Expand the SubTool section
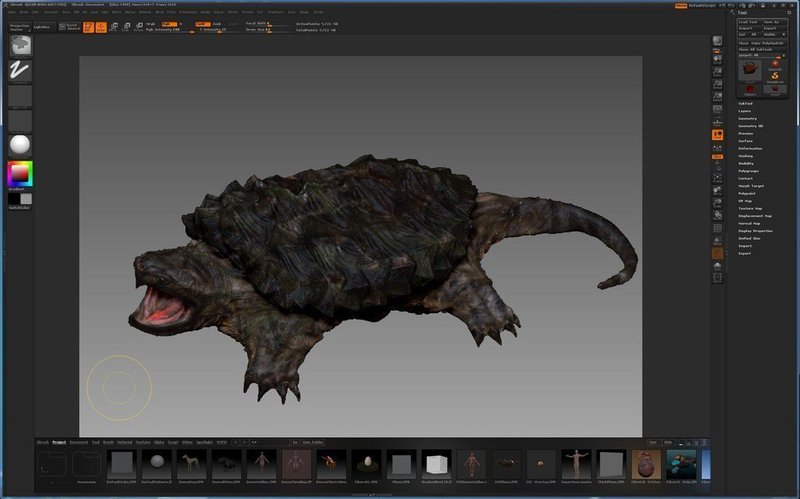 [x=745, y=104]
